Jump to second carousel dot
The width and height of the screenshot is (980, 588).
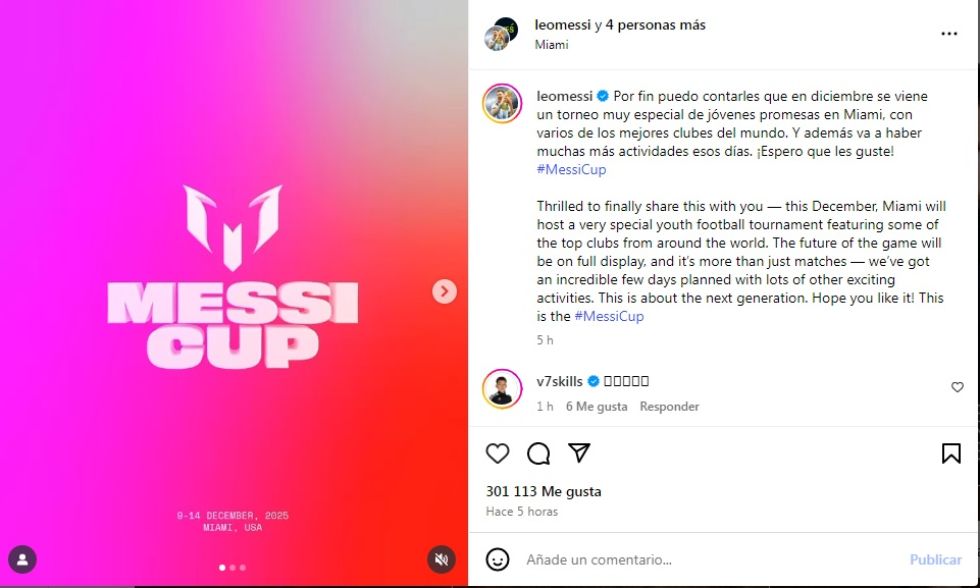(x=232, y=567)
